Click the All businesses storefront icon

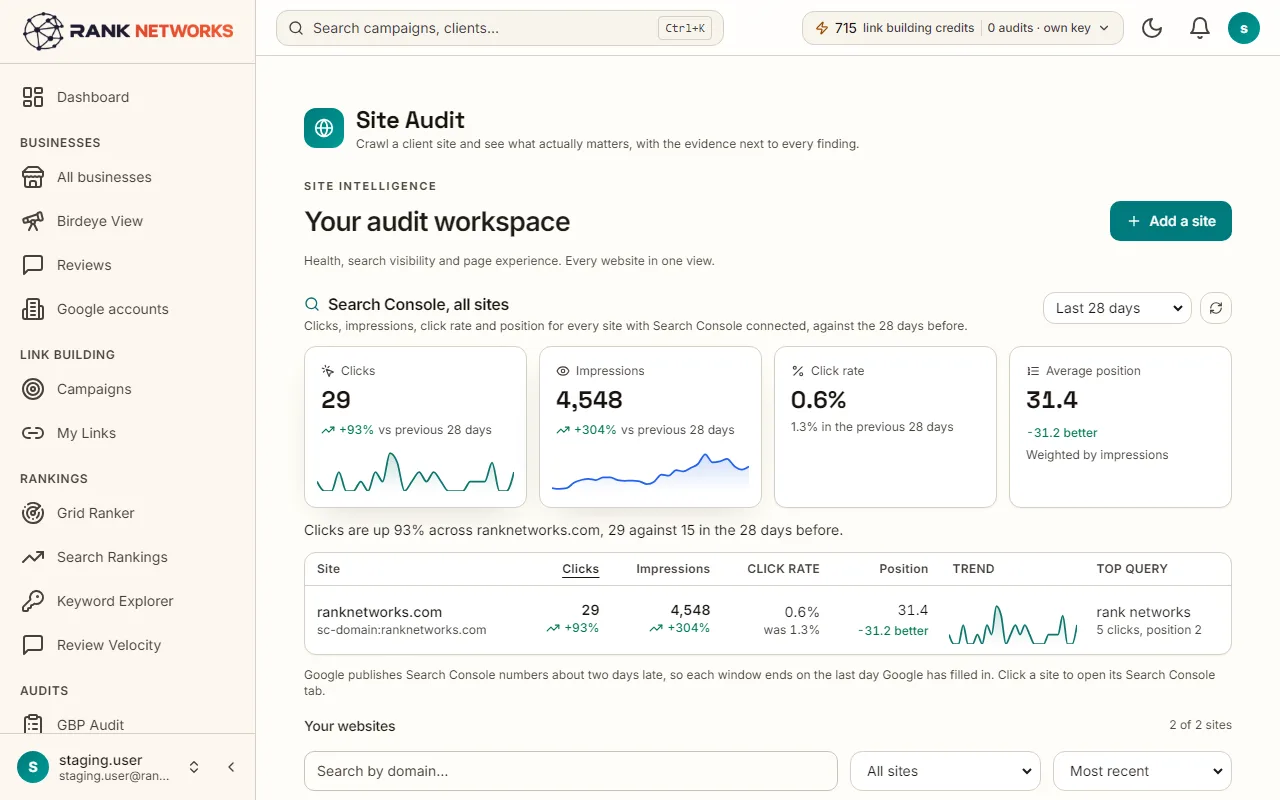point(33,177)
